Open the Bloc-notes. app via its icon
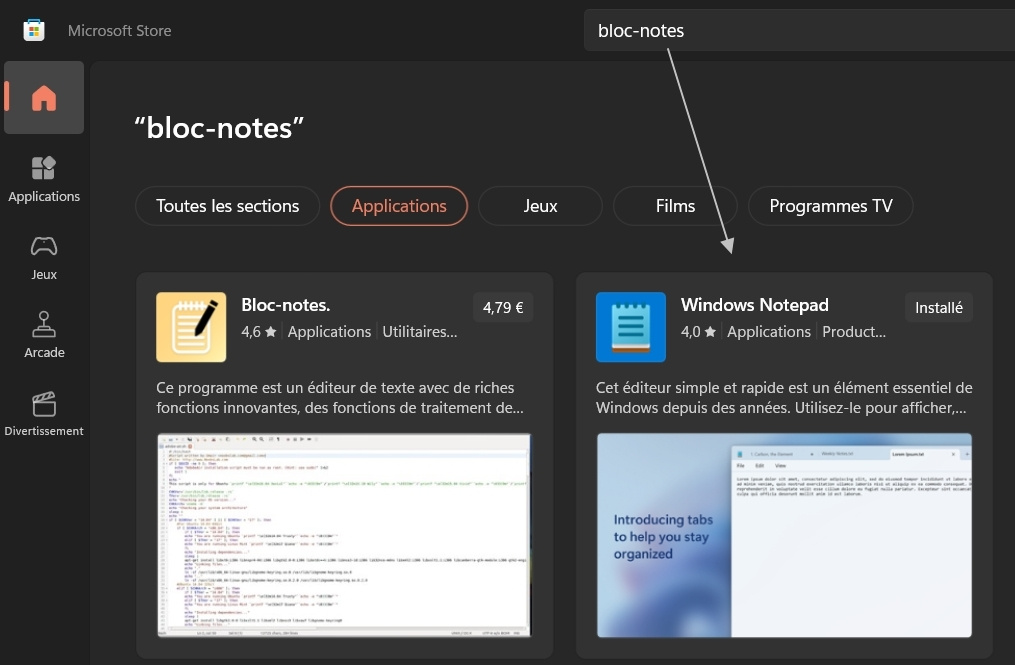The width and height of the screenshot is (1015, 665). click(191, 327)
